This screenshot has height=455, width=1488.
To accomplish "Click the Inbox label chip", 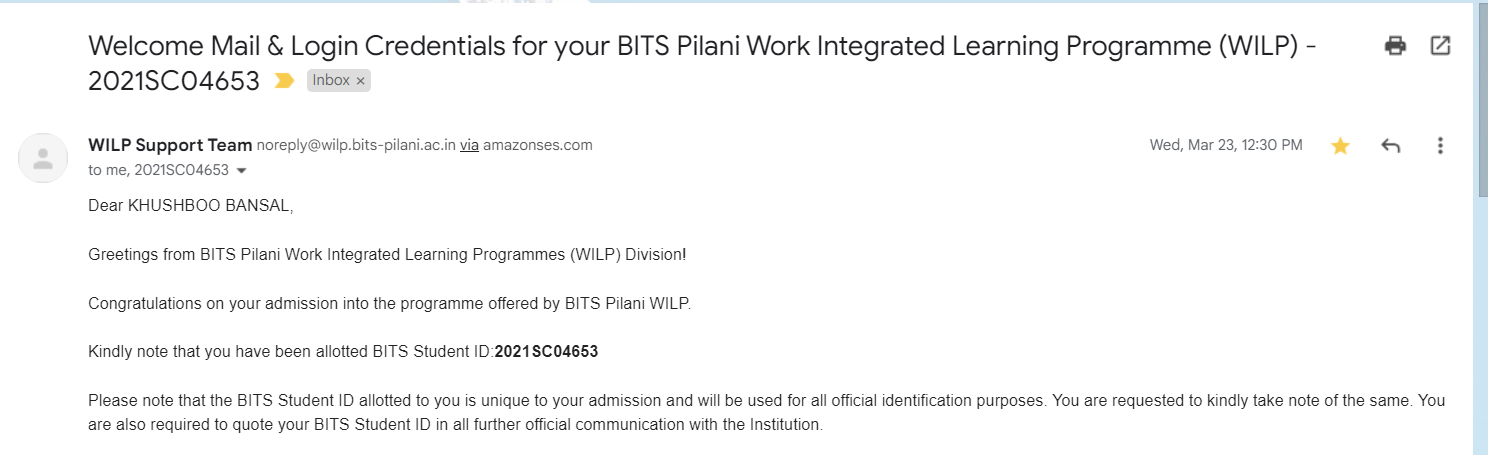I will point(331,81).
